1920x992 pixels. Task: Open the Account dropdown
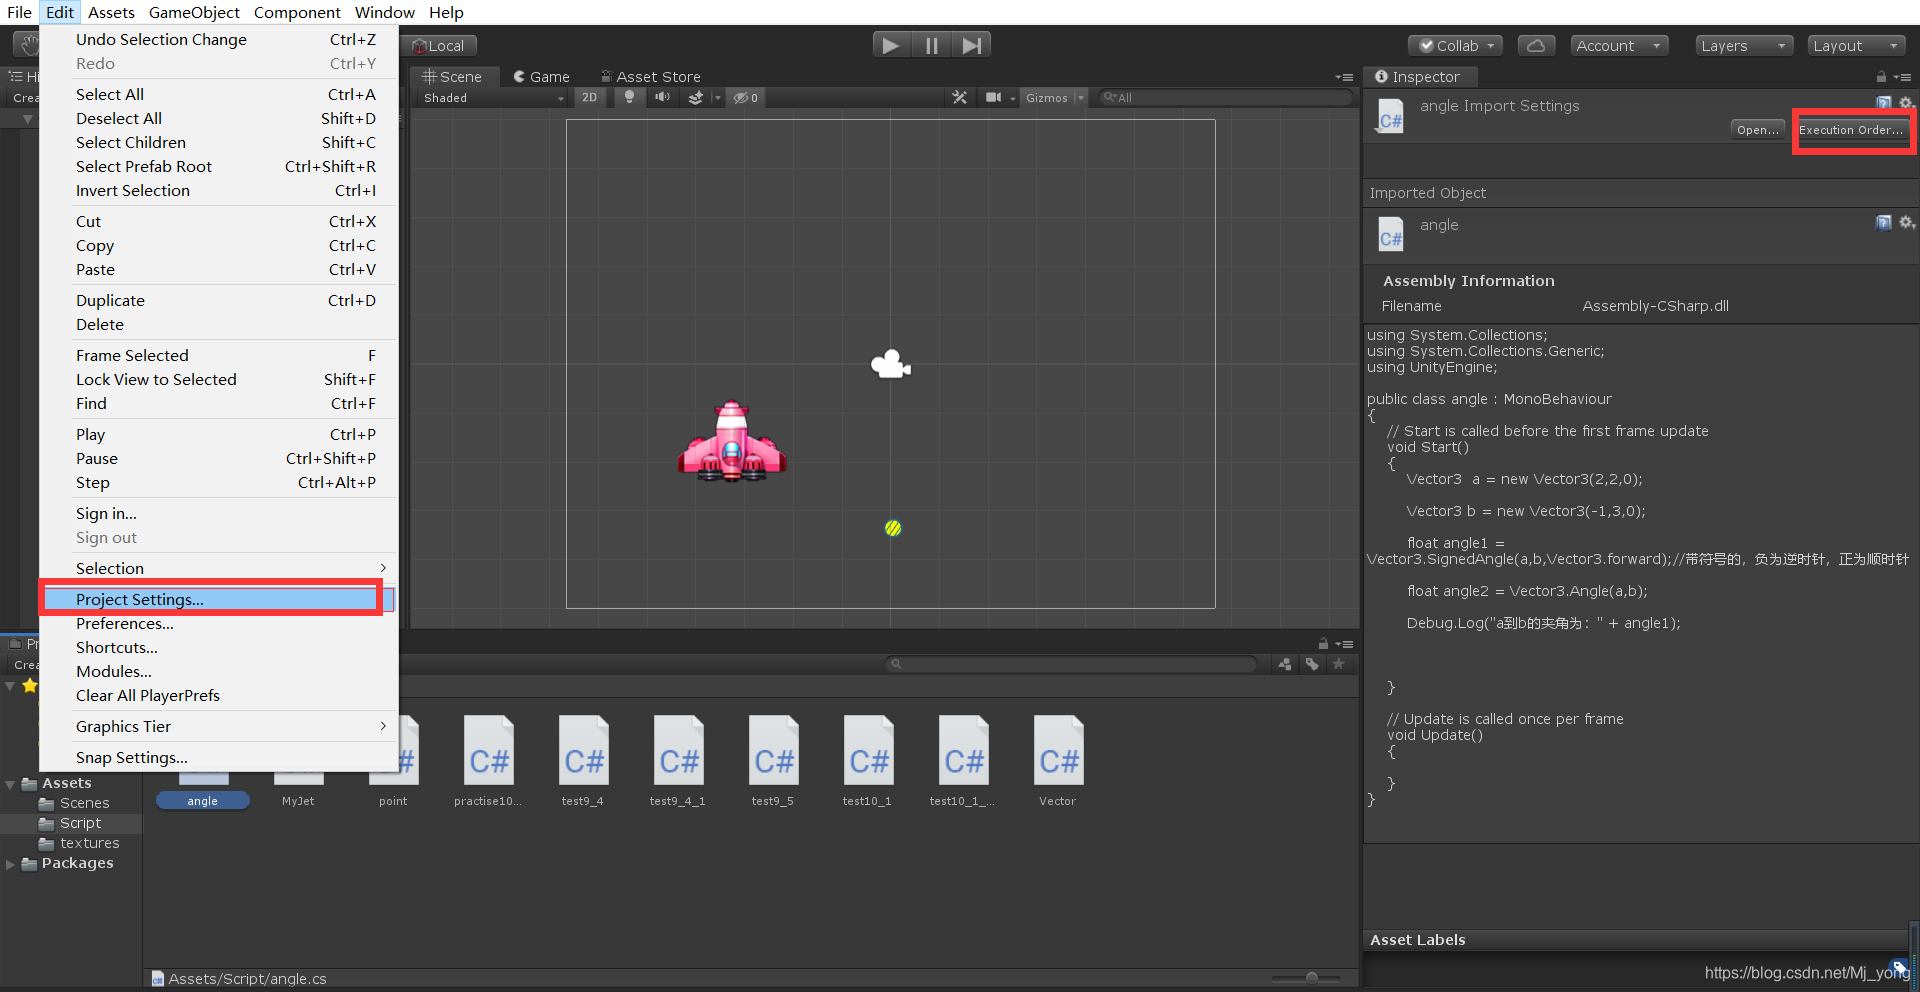pyautogui.click(x=1618, y=45)
